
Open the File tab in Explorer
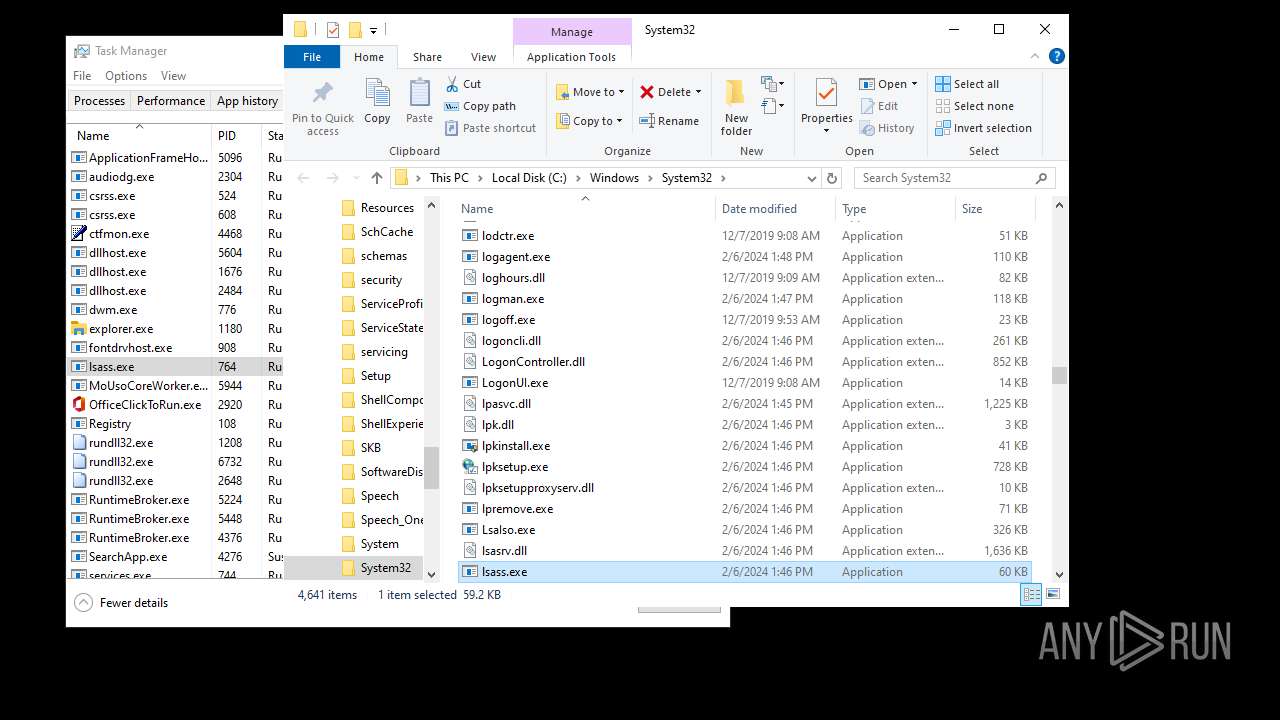312,57
